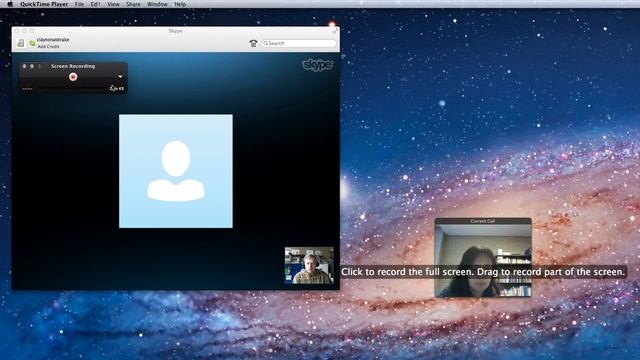Click the Current Call window title bar
Screen dimensions: 640x360
coord(483,221)
